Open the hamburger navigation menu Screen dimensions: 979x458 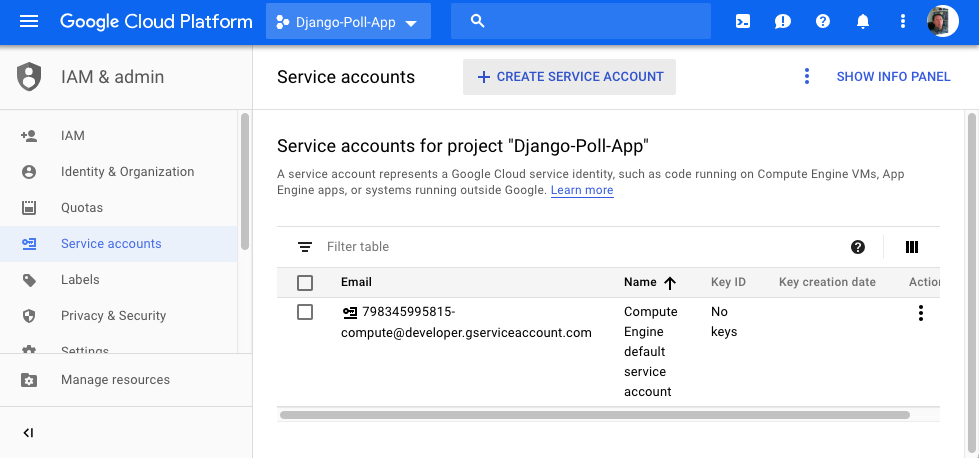click(x=29, y=22)
